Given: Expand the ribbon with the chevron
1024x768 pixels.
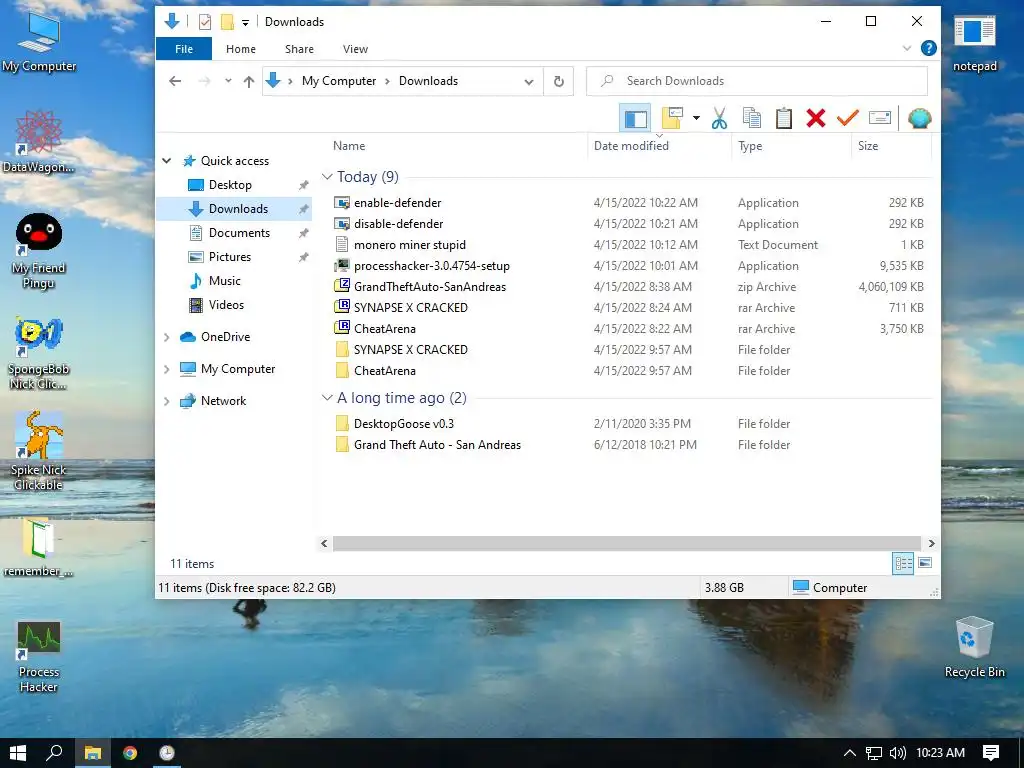Looking at the screenshot, I should pos(906,48).
